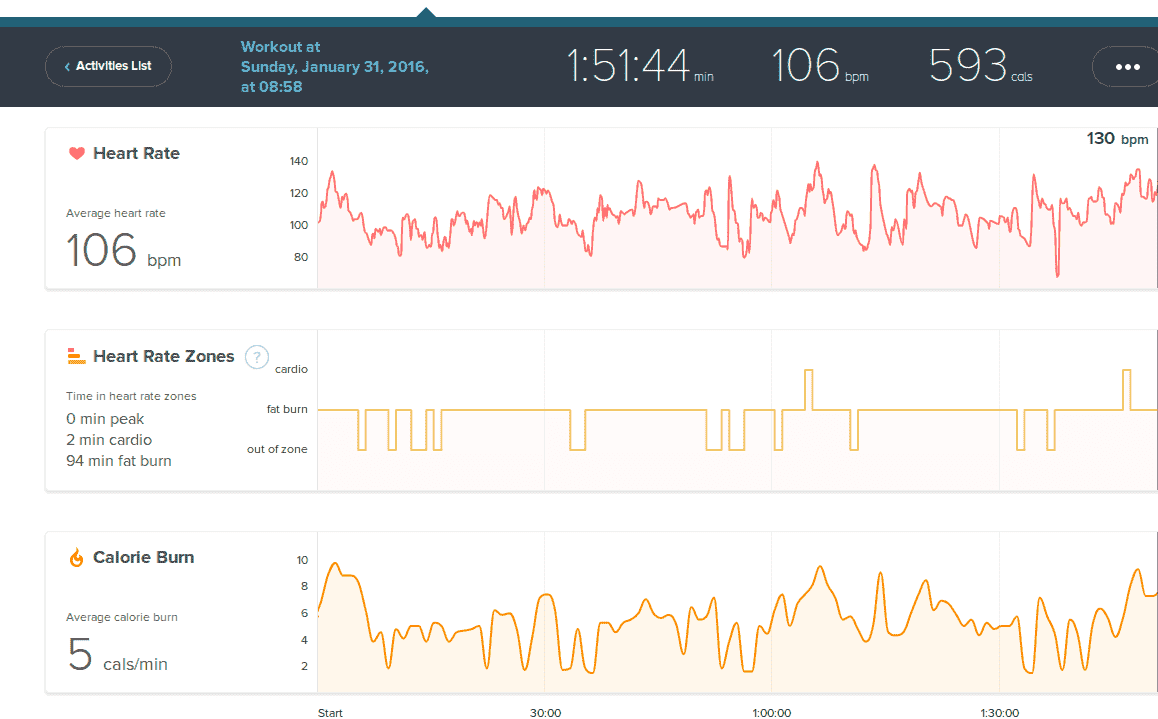Click the 30:00 time axis marker
This screenshot has height=719, width=1158.
(545, 713)
